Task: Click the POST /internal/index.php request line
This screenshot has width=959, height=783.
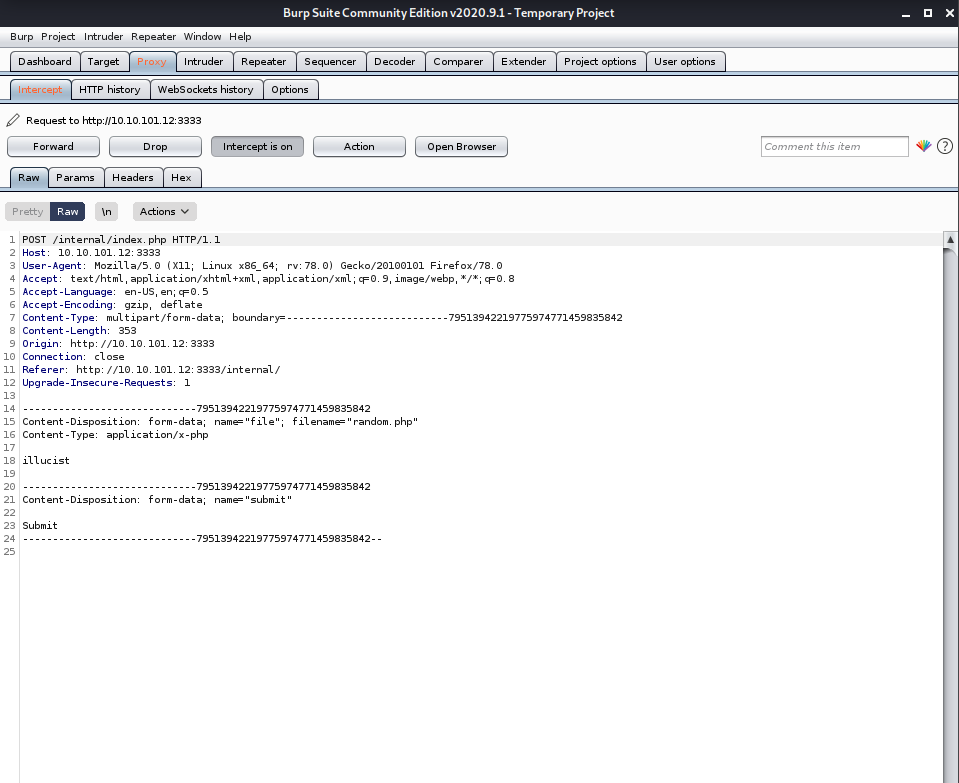Action: [121, 240]
